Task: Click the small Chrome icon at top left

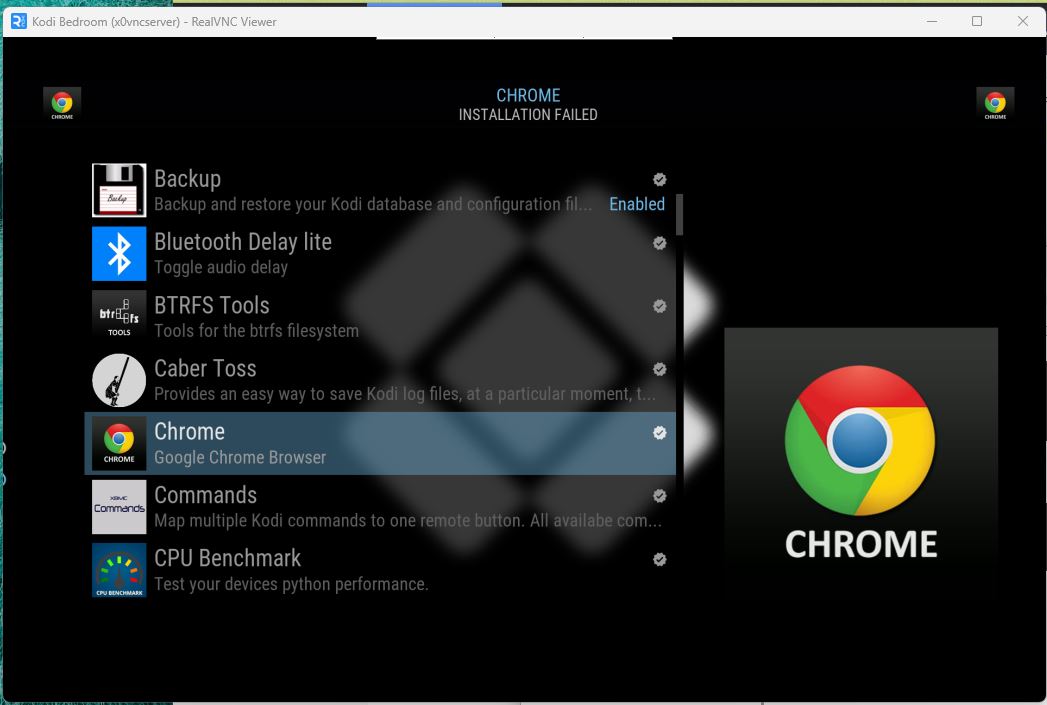Action: click(62, 105)
